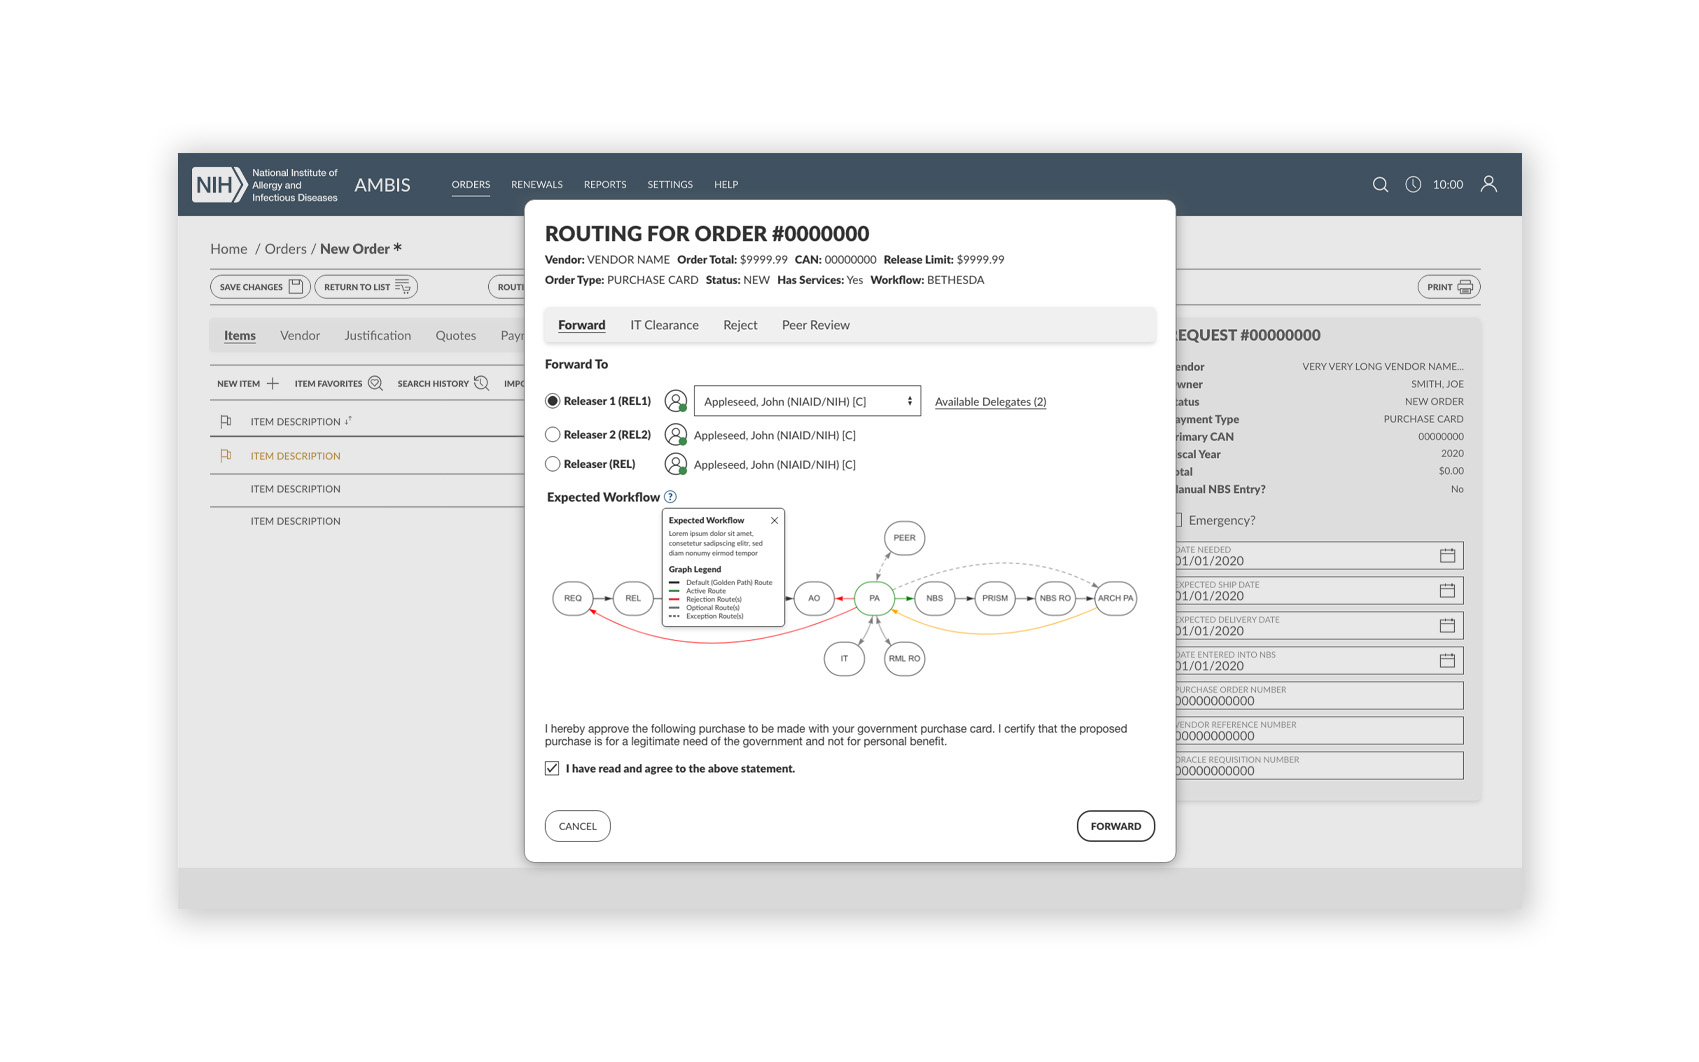The height and width of the screenshot is (1062, 1699).
Task: Click the Date Needed calendar icon
Action: 1447,556
